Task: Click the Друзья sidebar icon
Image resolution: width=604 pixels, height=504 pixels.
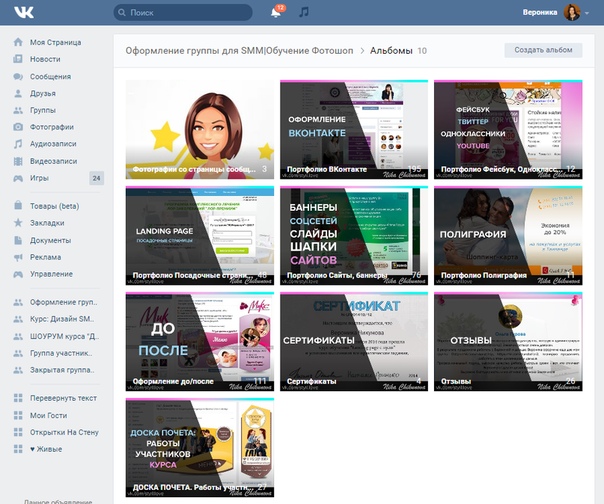Action: 17,93
